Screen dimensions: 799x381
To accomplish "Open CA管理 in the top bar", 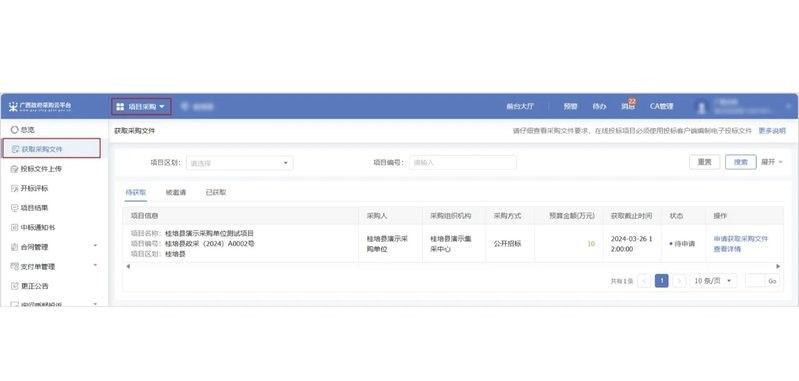I will click(661, 106).
